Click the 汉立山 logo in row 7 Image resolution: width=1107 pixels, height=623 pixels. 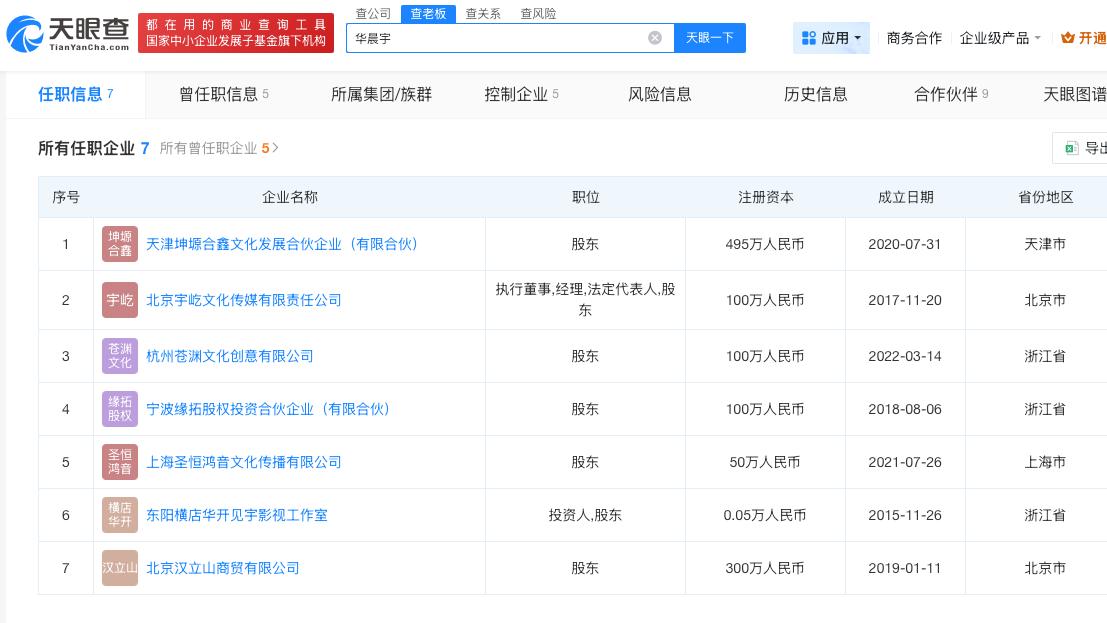(120, 567)
